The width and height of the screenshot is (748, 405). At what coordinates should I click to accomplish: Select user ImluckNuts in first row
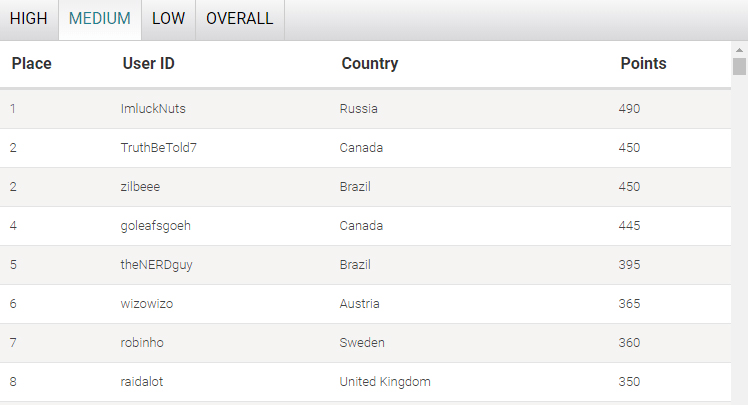(x=153, y=109)
